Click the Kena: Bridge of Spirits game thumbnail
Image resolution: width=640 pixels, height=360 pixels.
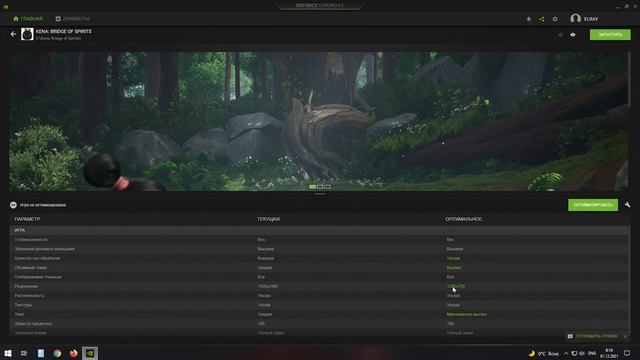pyautogui.click(x=27, y=34)
